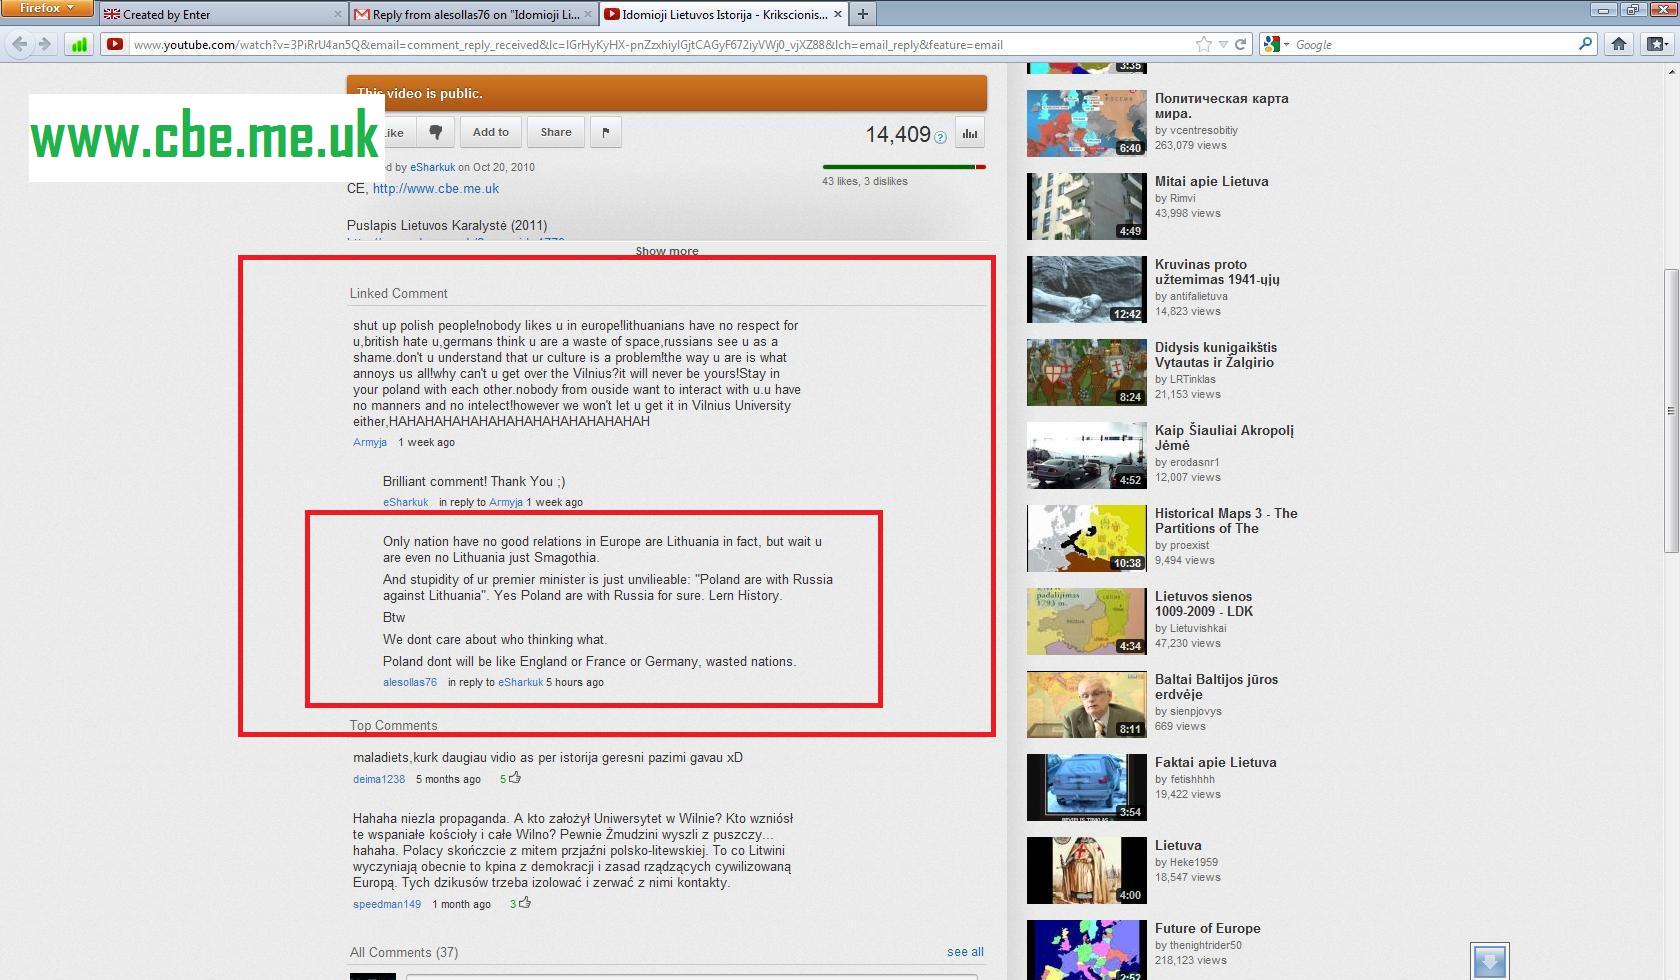Open deima1238's user profile
Screen dimensions: 1680x980
(x=379, y=779)
